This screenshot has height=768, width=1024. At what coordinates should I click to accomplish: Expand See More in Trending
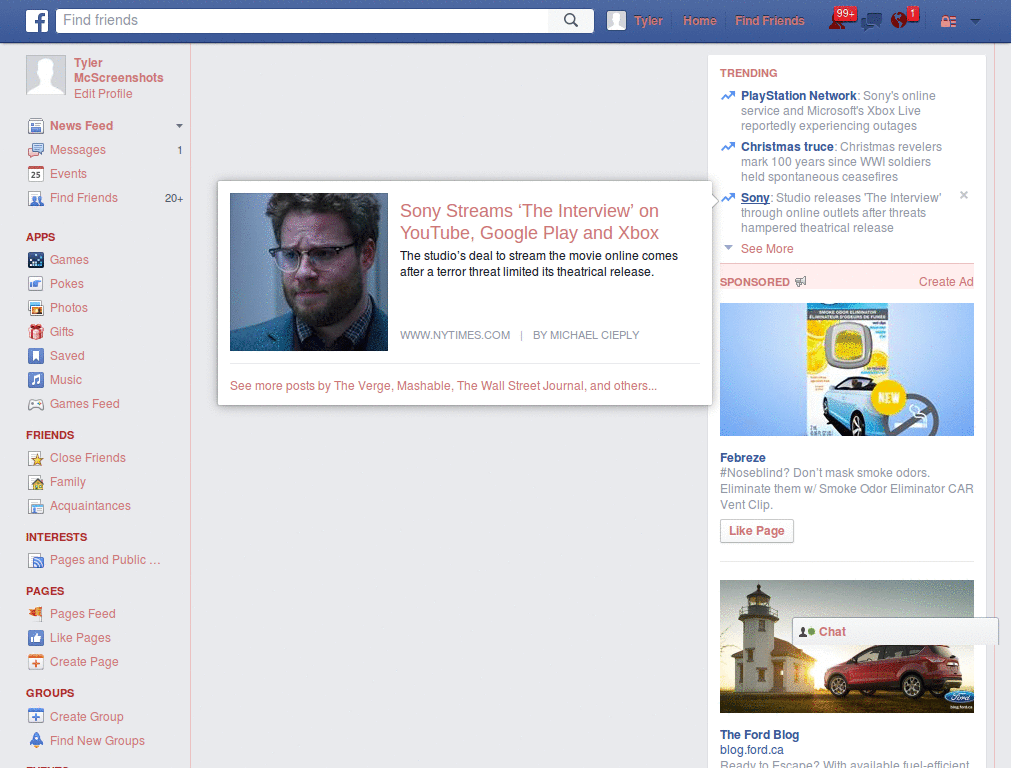click(x=766, y=248)
